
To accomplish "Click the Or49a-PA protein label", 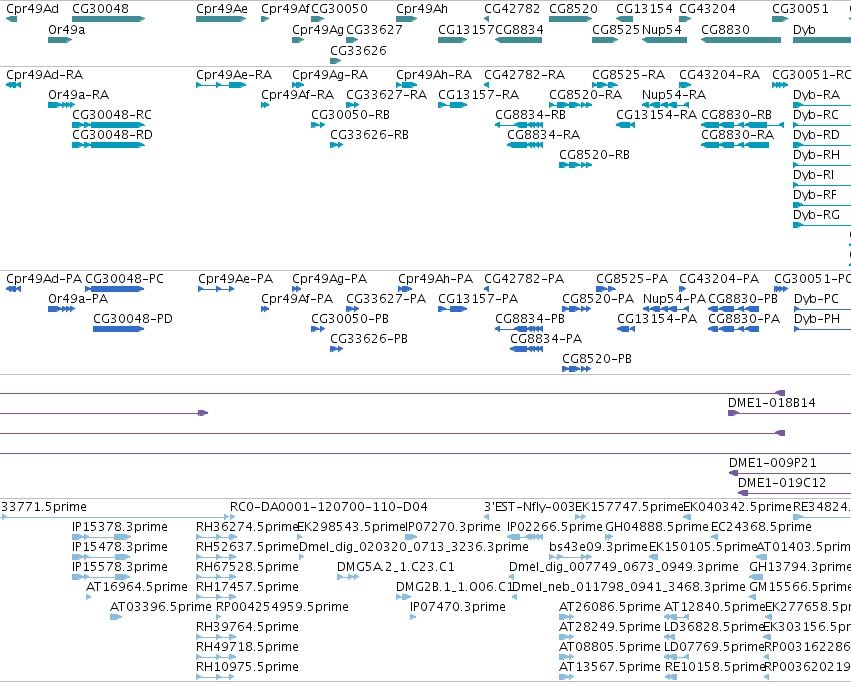I will (78, 298).
